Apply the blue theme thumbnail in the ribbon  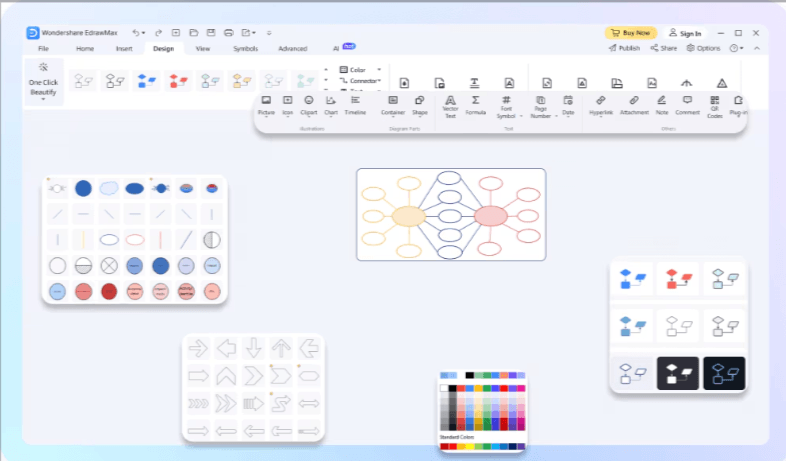(146, 81)
